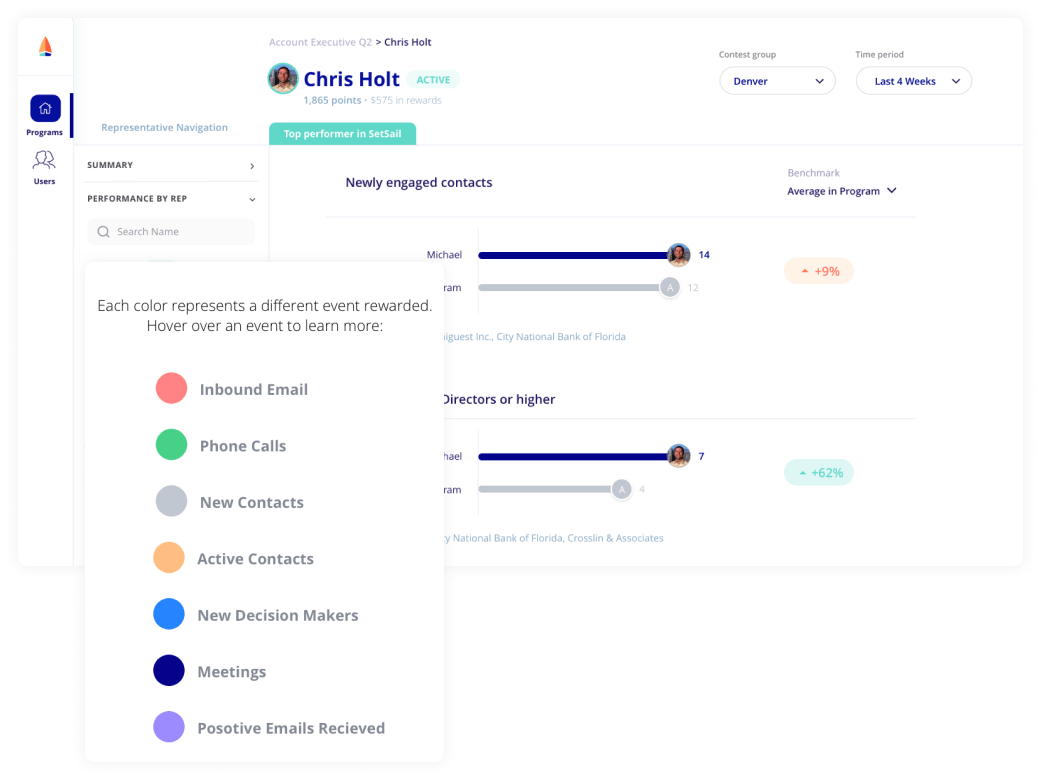Select the Meetings dark navy color dot
This screenshot has width=1037, height=776.
tap(169, 671)
